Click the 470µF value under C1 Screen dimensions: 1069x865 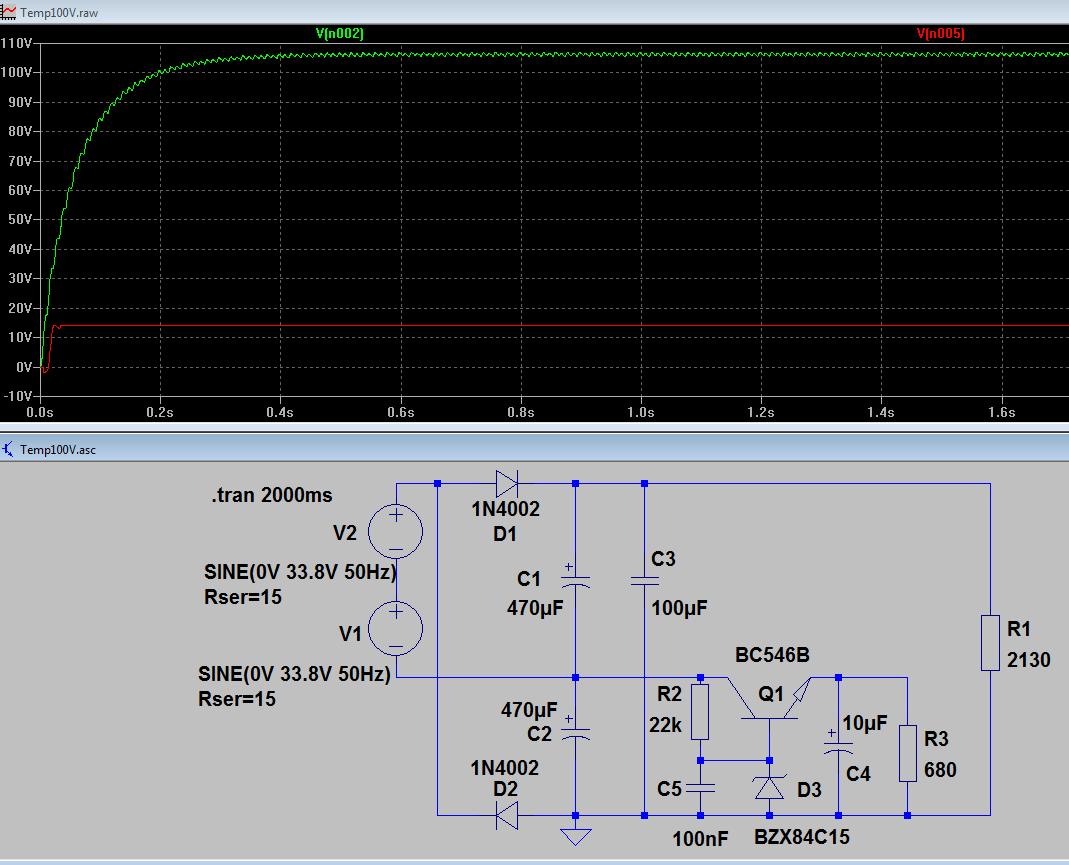pyautogui.click(x=535, y=608)
